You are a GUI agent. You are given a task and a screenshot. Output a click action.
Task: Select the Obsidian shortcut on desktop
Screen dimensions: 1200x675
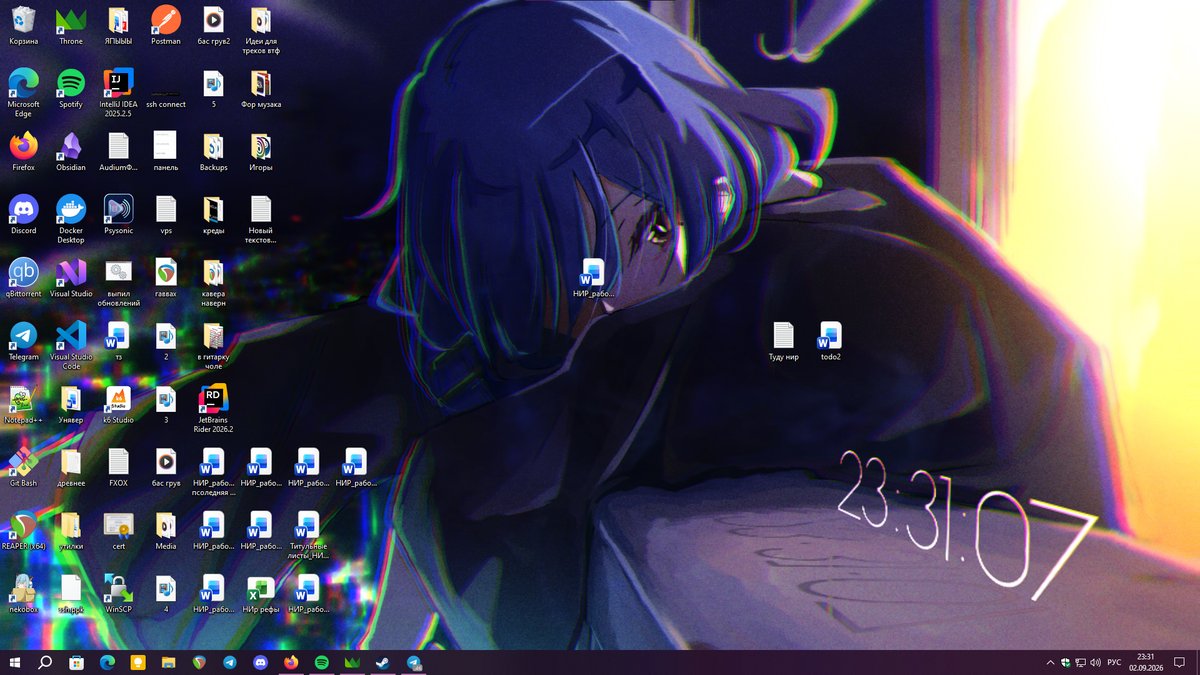click(71, 152)
